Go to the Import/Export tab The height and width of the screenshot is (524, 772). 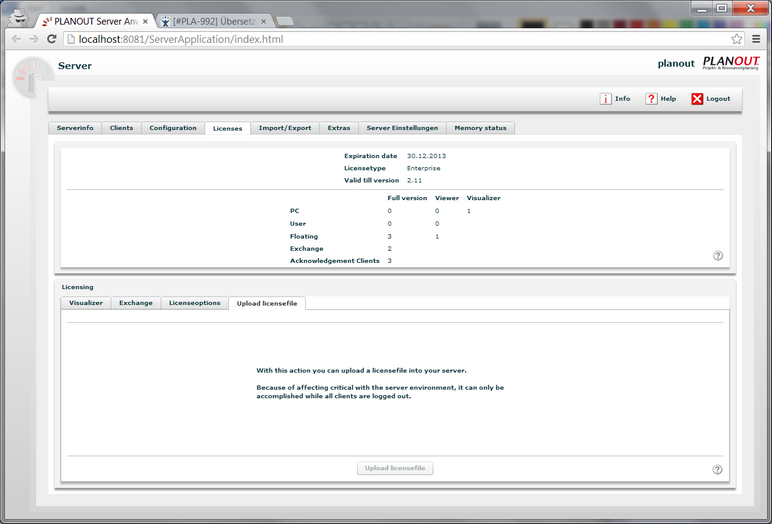285,128
